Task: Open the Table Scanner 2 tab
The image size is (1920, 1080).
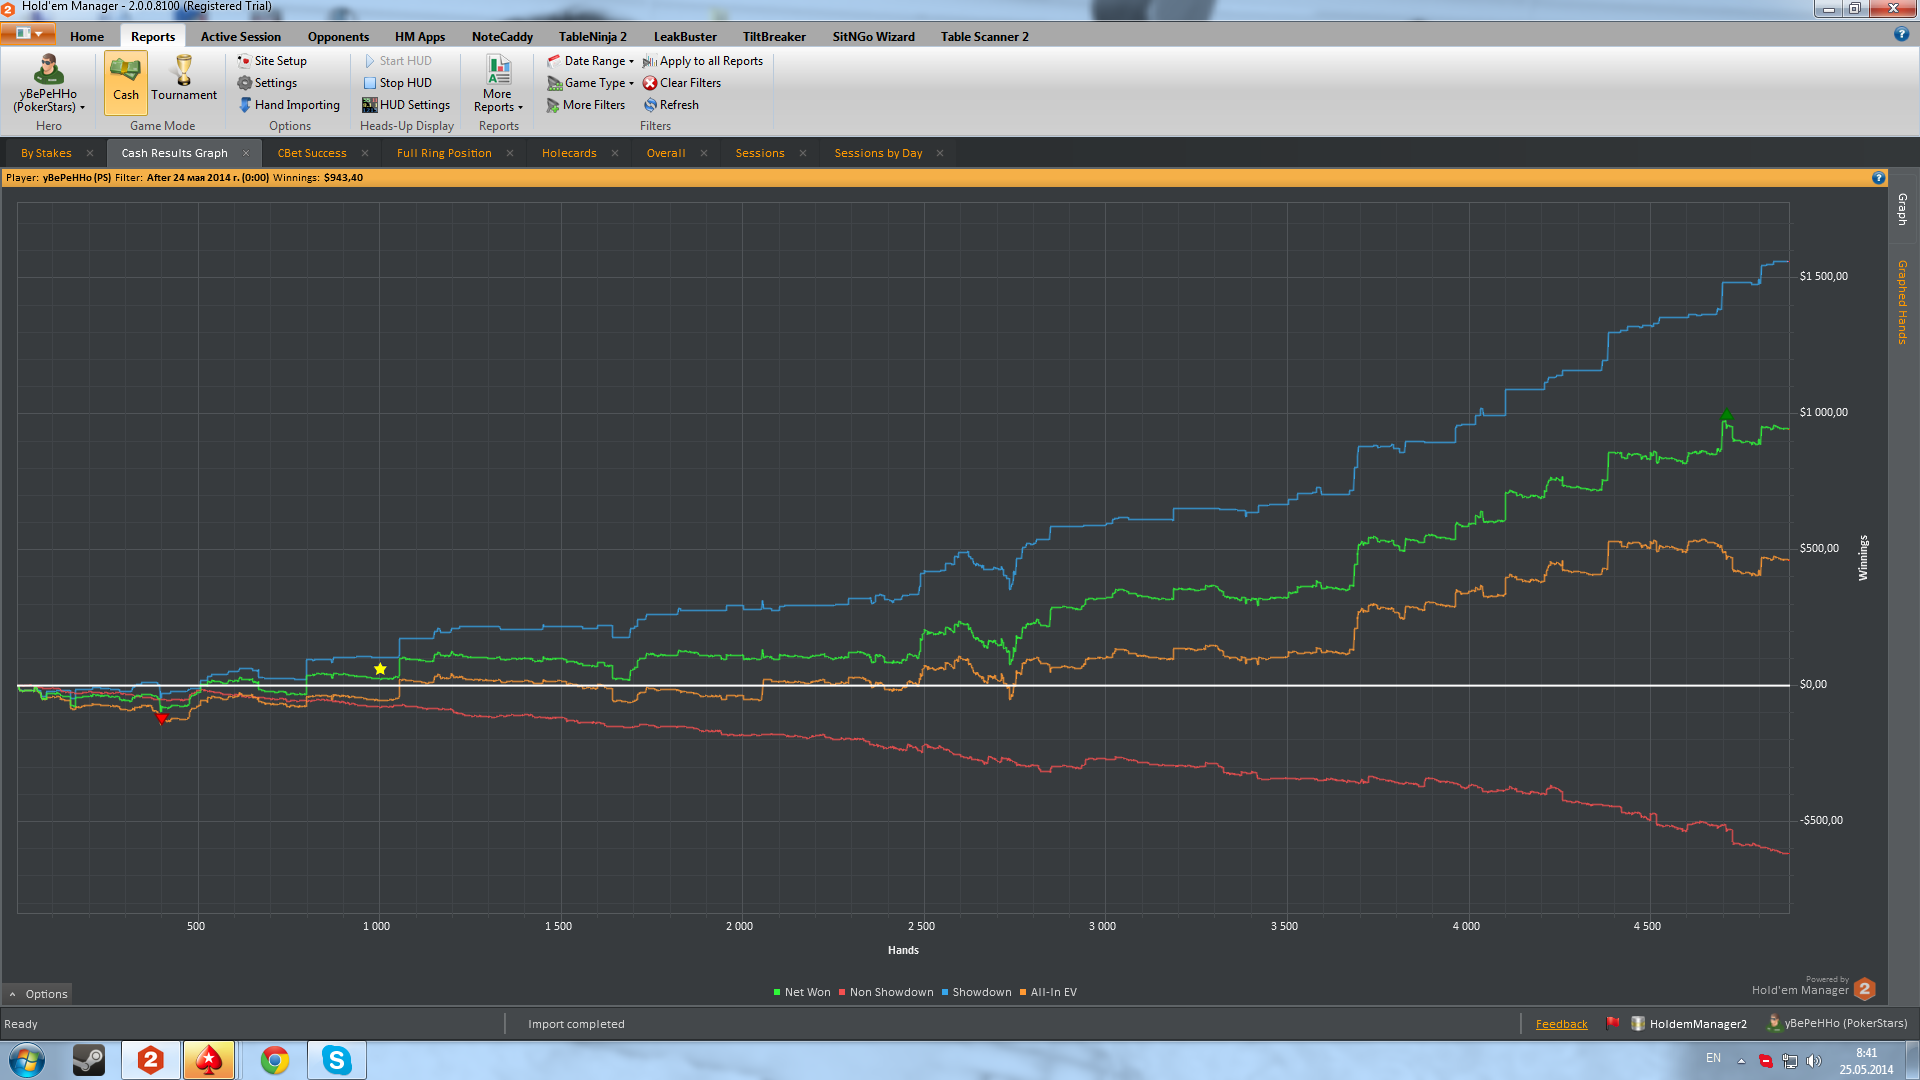Action: (984, 37)
